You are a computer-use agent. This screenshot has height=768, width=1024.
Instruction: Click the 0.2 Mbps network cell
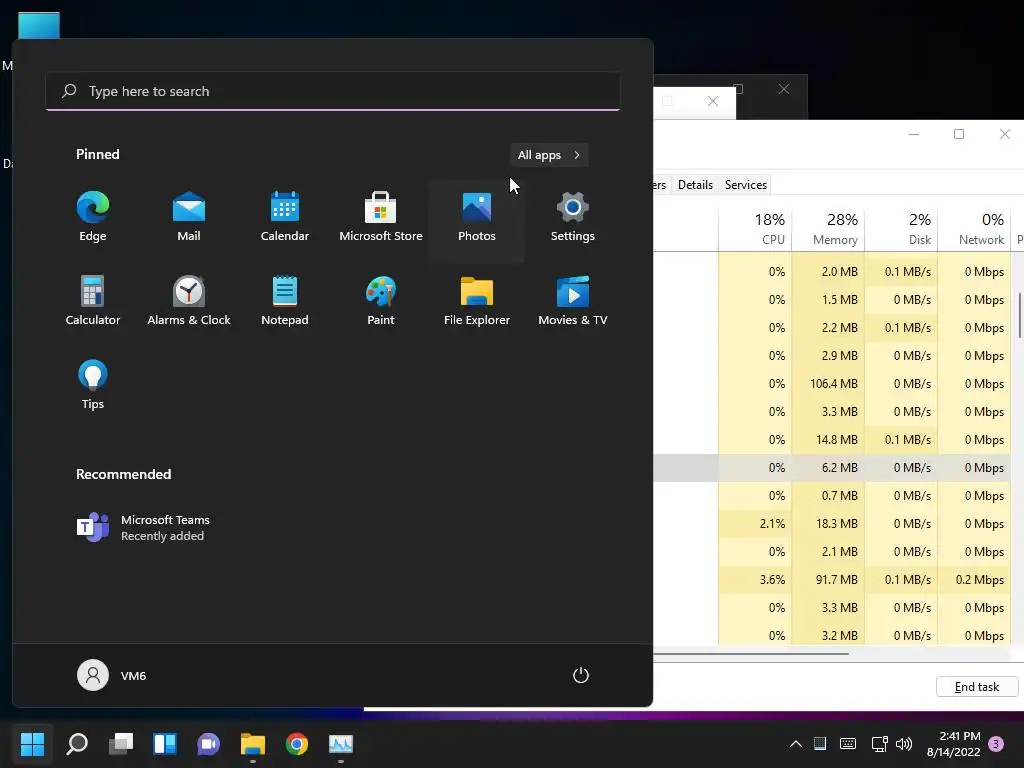coord(974,580)
